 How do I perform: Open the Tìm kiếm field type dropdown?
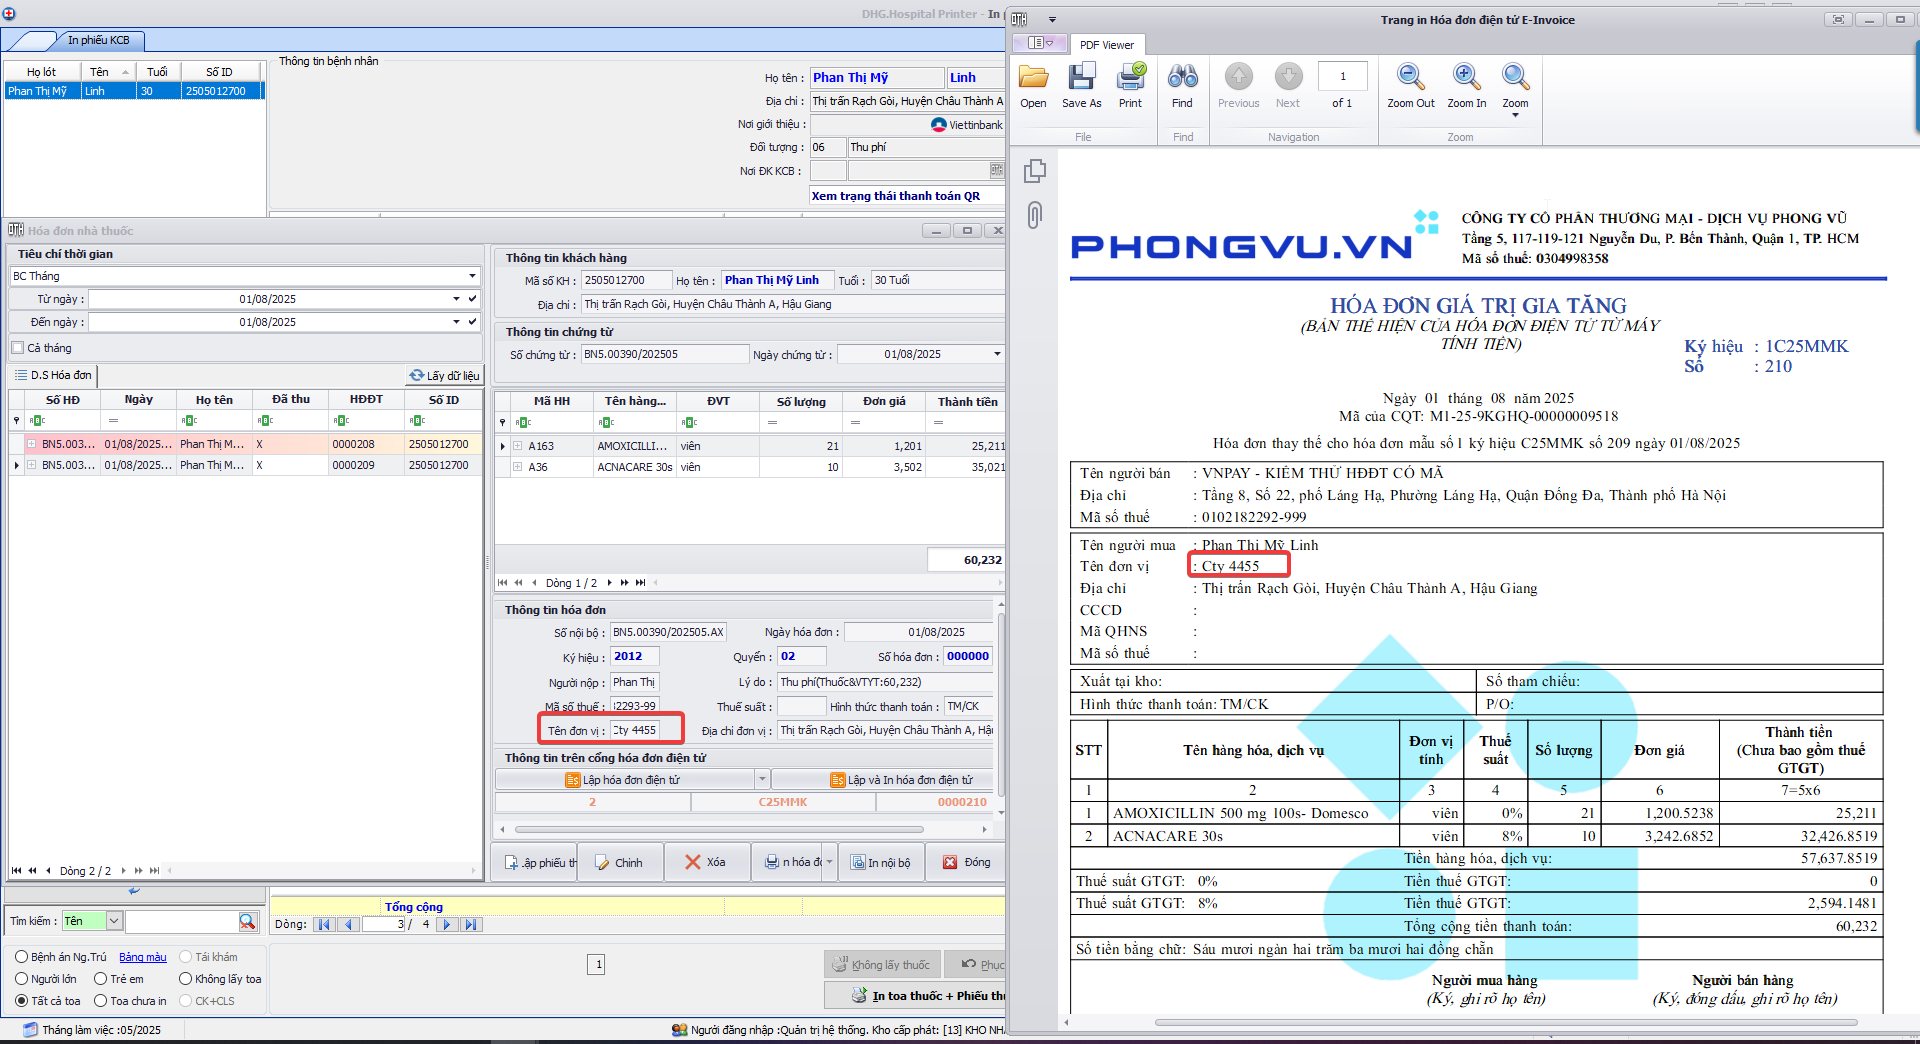114,921
